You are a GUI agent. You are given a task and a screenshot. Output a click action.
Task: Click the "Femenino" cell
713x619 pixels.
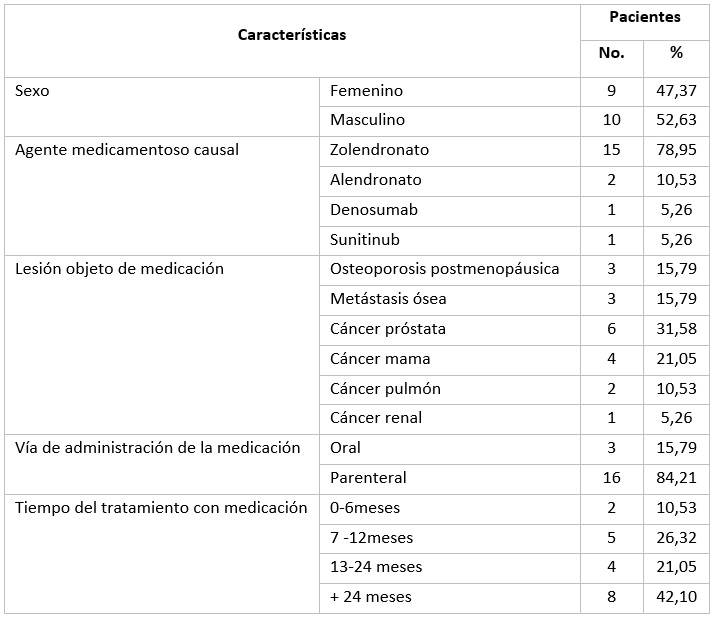click(x=366, y=91)
